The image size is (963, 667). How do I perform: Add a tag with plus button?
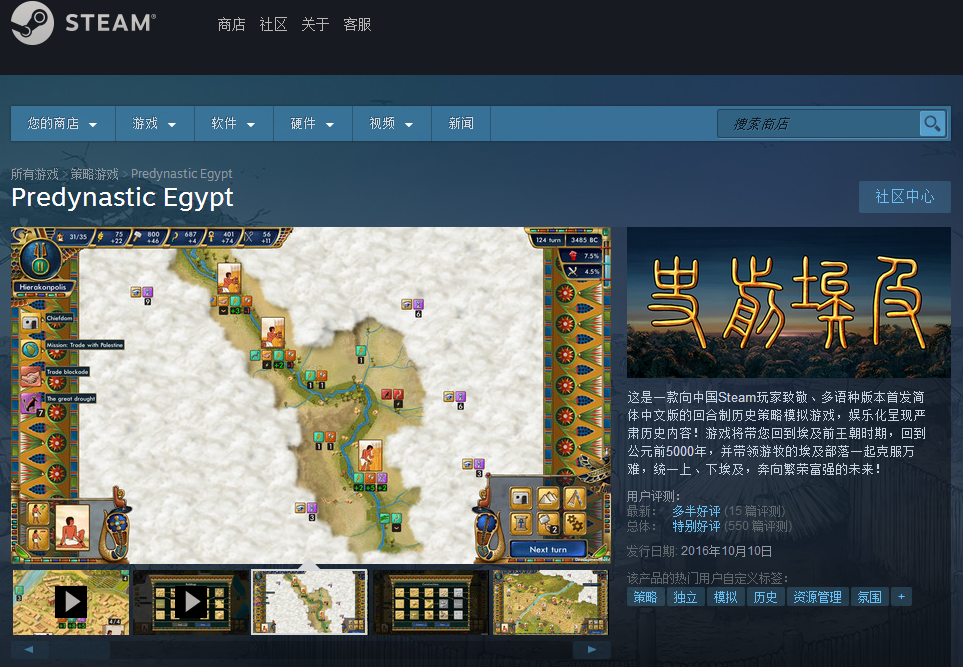click(901, 596)
